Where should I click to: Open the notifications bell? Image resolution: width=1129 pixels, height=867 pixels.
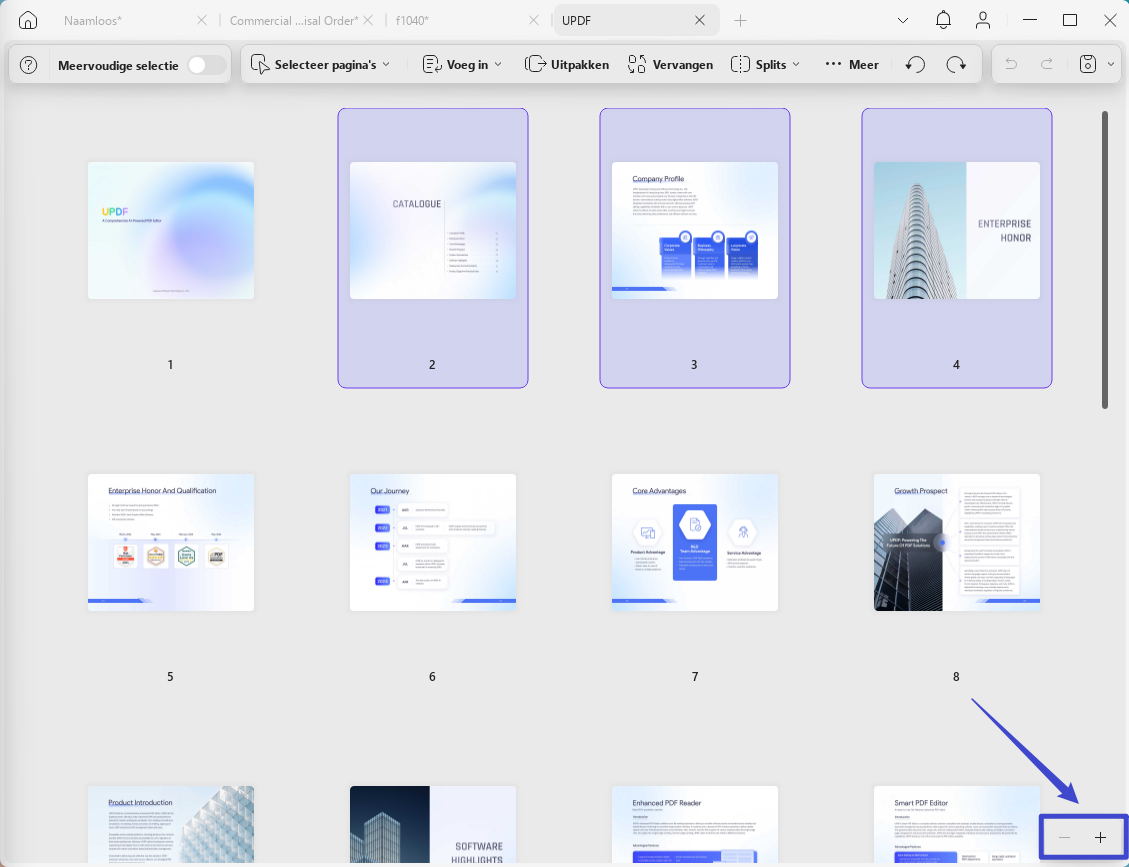943,20
